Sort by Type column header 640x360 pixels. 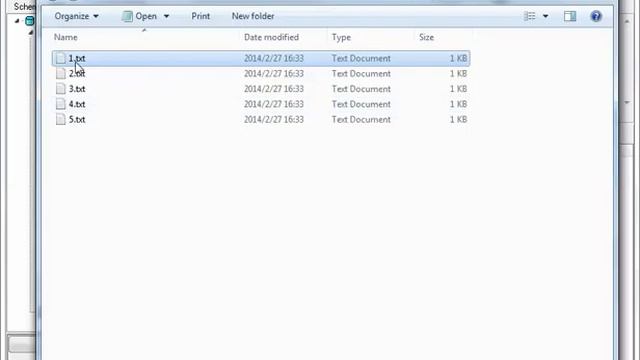(341, 37)
